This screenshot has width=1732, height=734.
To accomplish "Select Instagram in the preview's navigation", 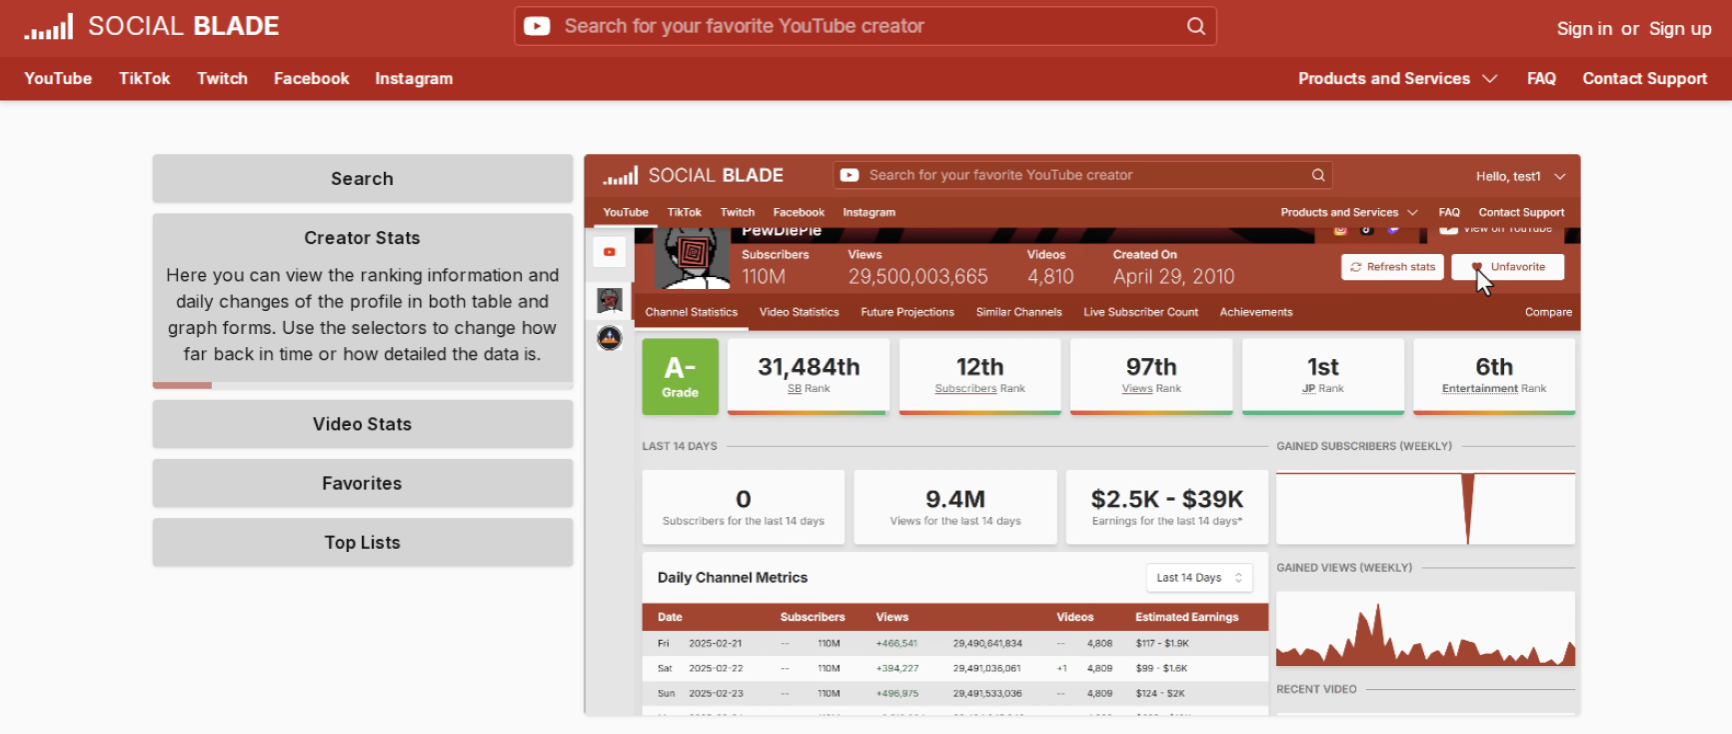I will [869, 212].
